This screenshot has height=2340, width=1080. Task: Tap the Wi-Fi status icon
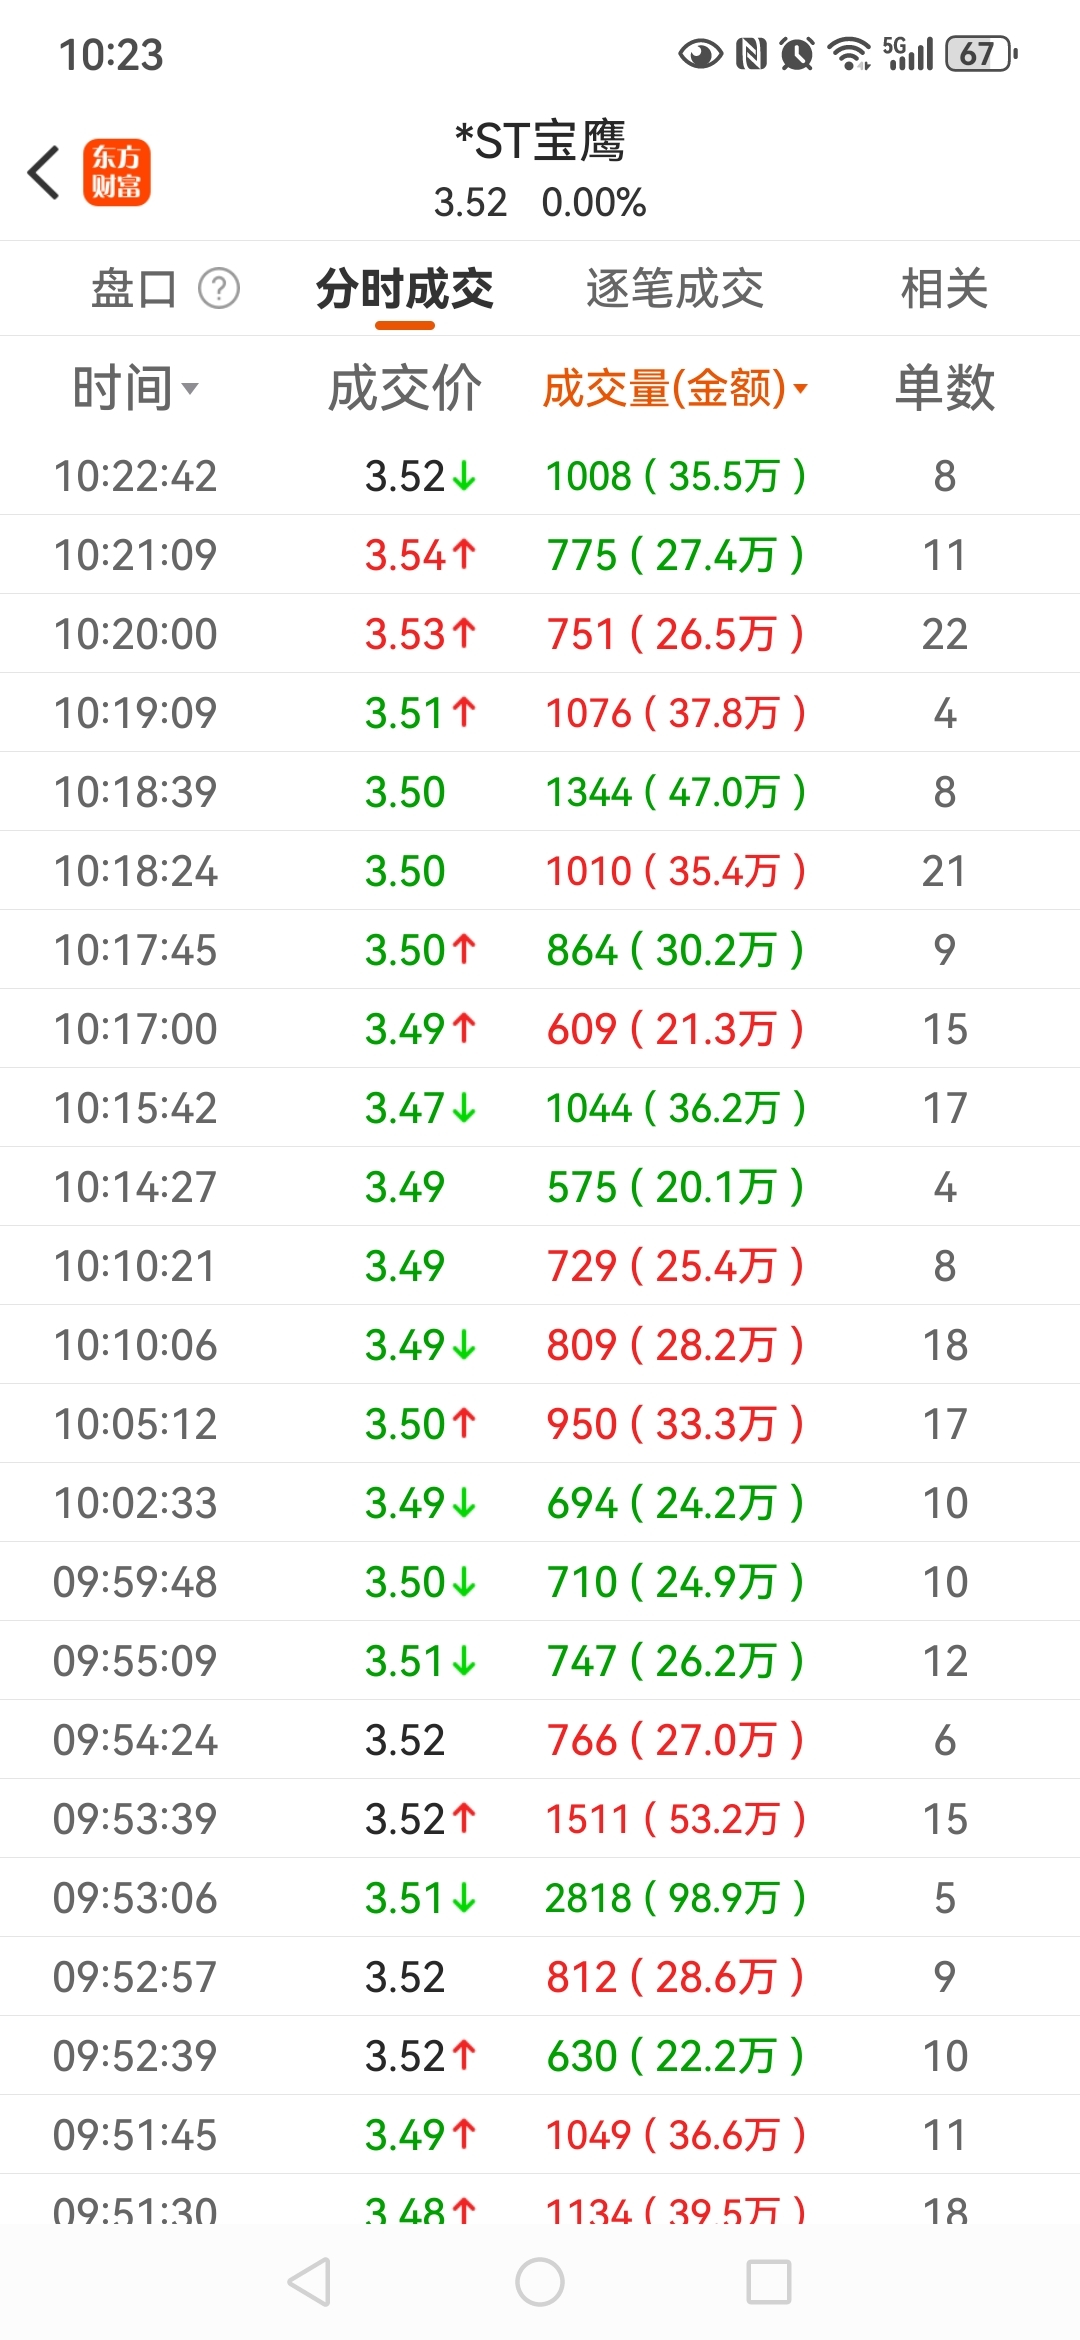tap(850, 54)
